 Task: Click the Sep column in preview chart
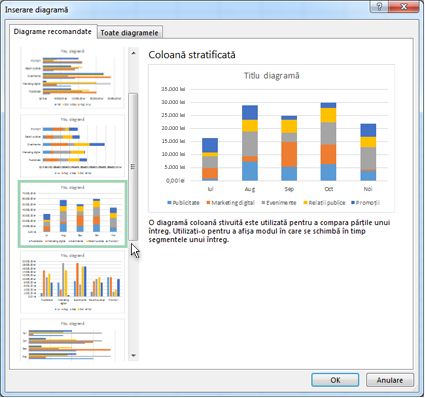point(289,148)
